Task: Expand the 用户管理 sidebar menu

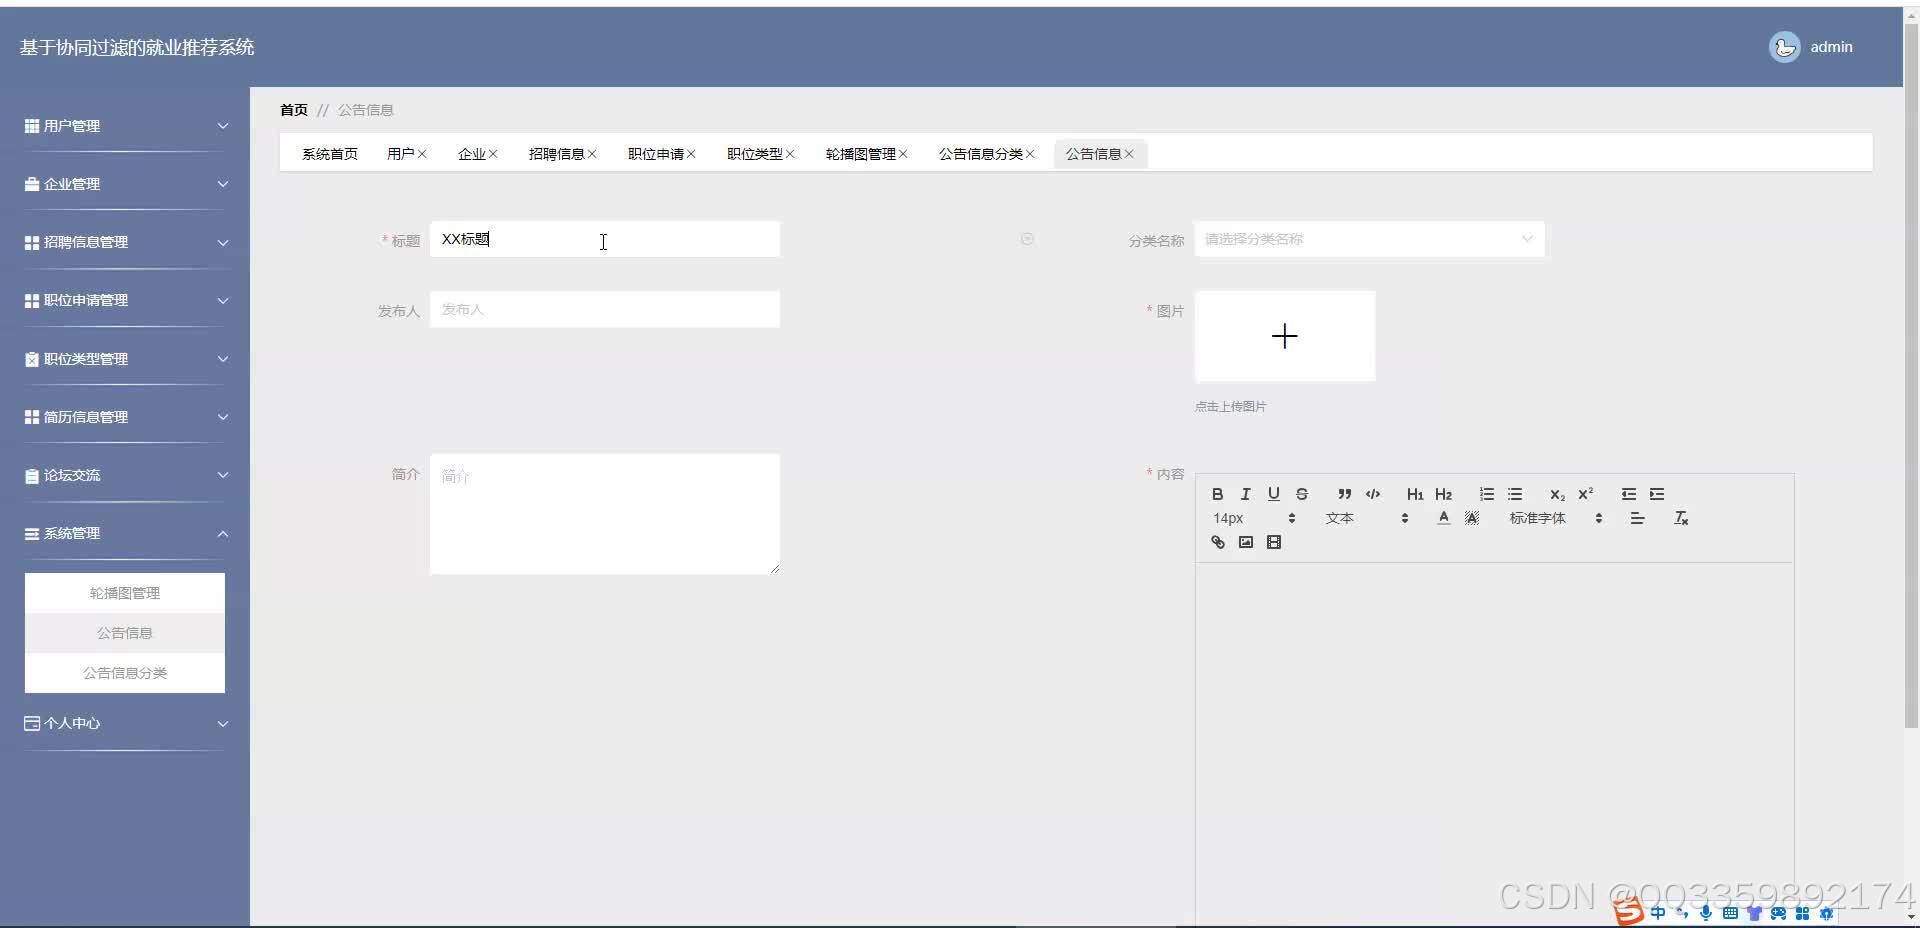Action: pyautogui.click(x=125, y=126)
